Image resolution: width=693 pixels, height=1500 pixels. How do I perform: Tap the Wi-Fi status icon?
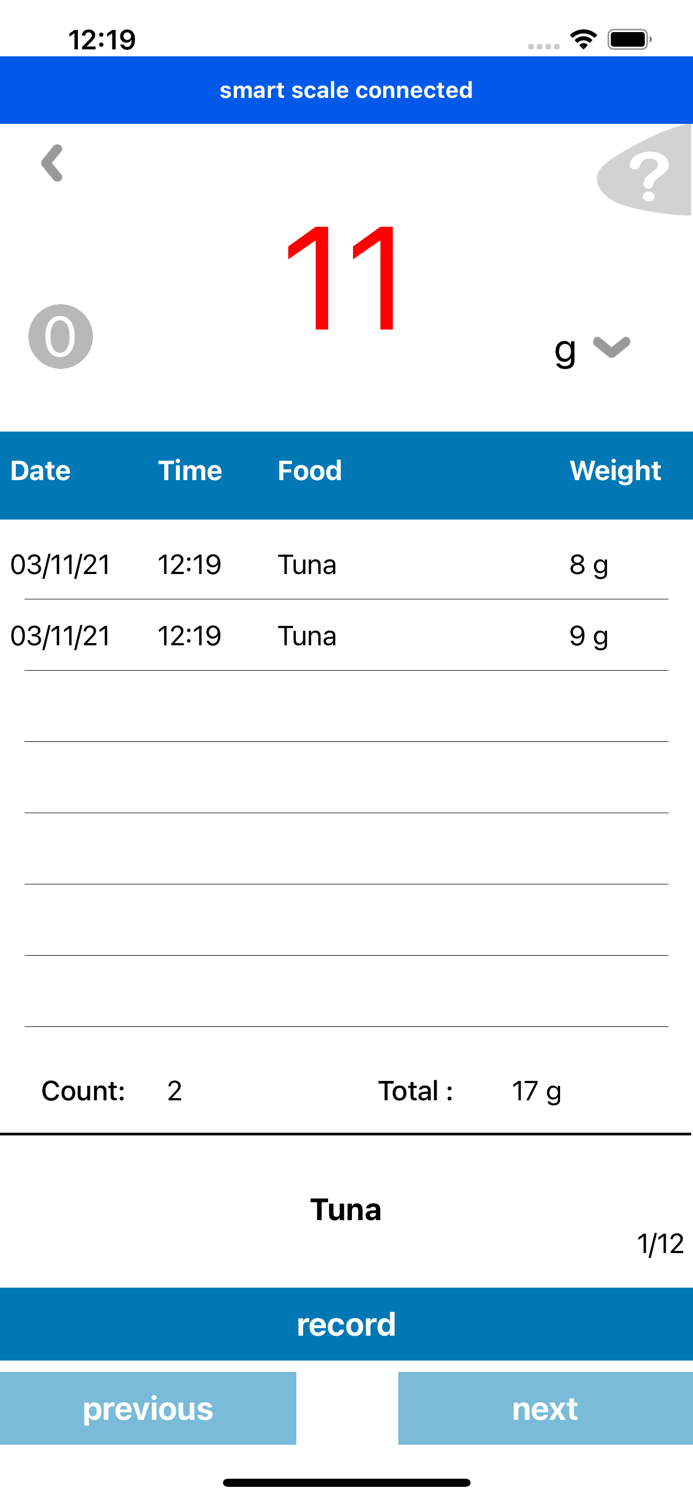[583, 39]
